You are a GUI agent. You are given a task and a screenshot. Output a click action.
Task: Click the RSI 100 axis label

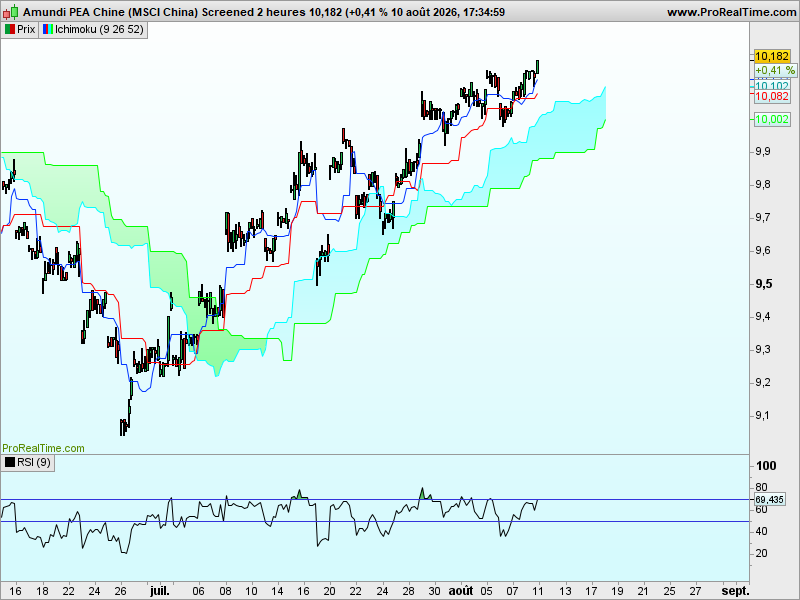(766, 466)
